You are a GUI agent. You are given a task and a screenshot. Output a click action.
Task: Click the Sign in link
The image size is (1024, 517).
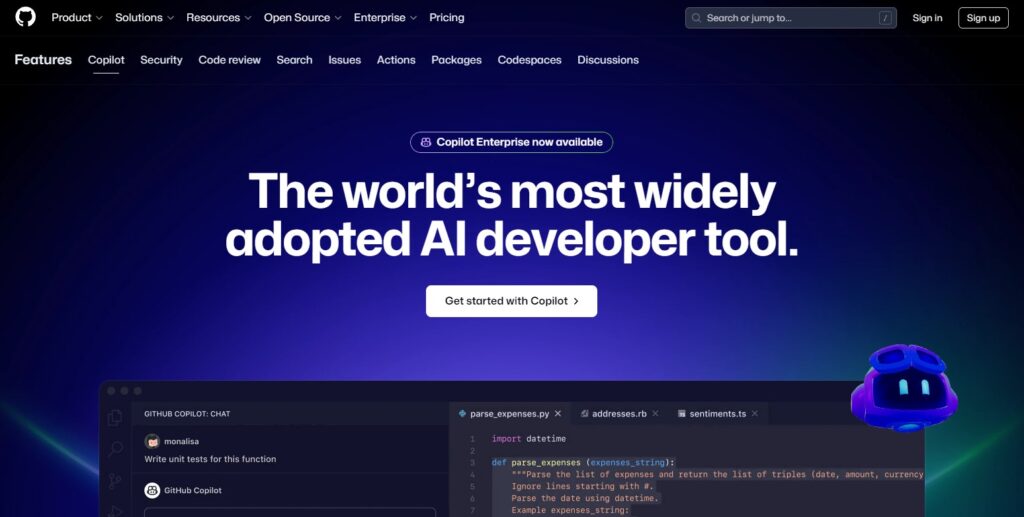tap(927, 18)
